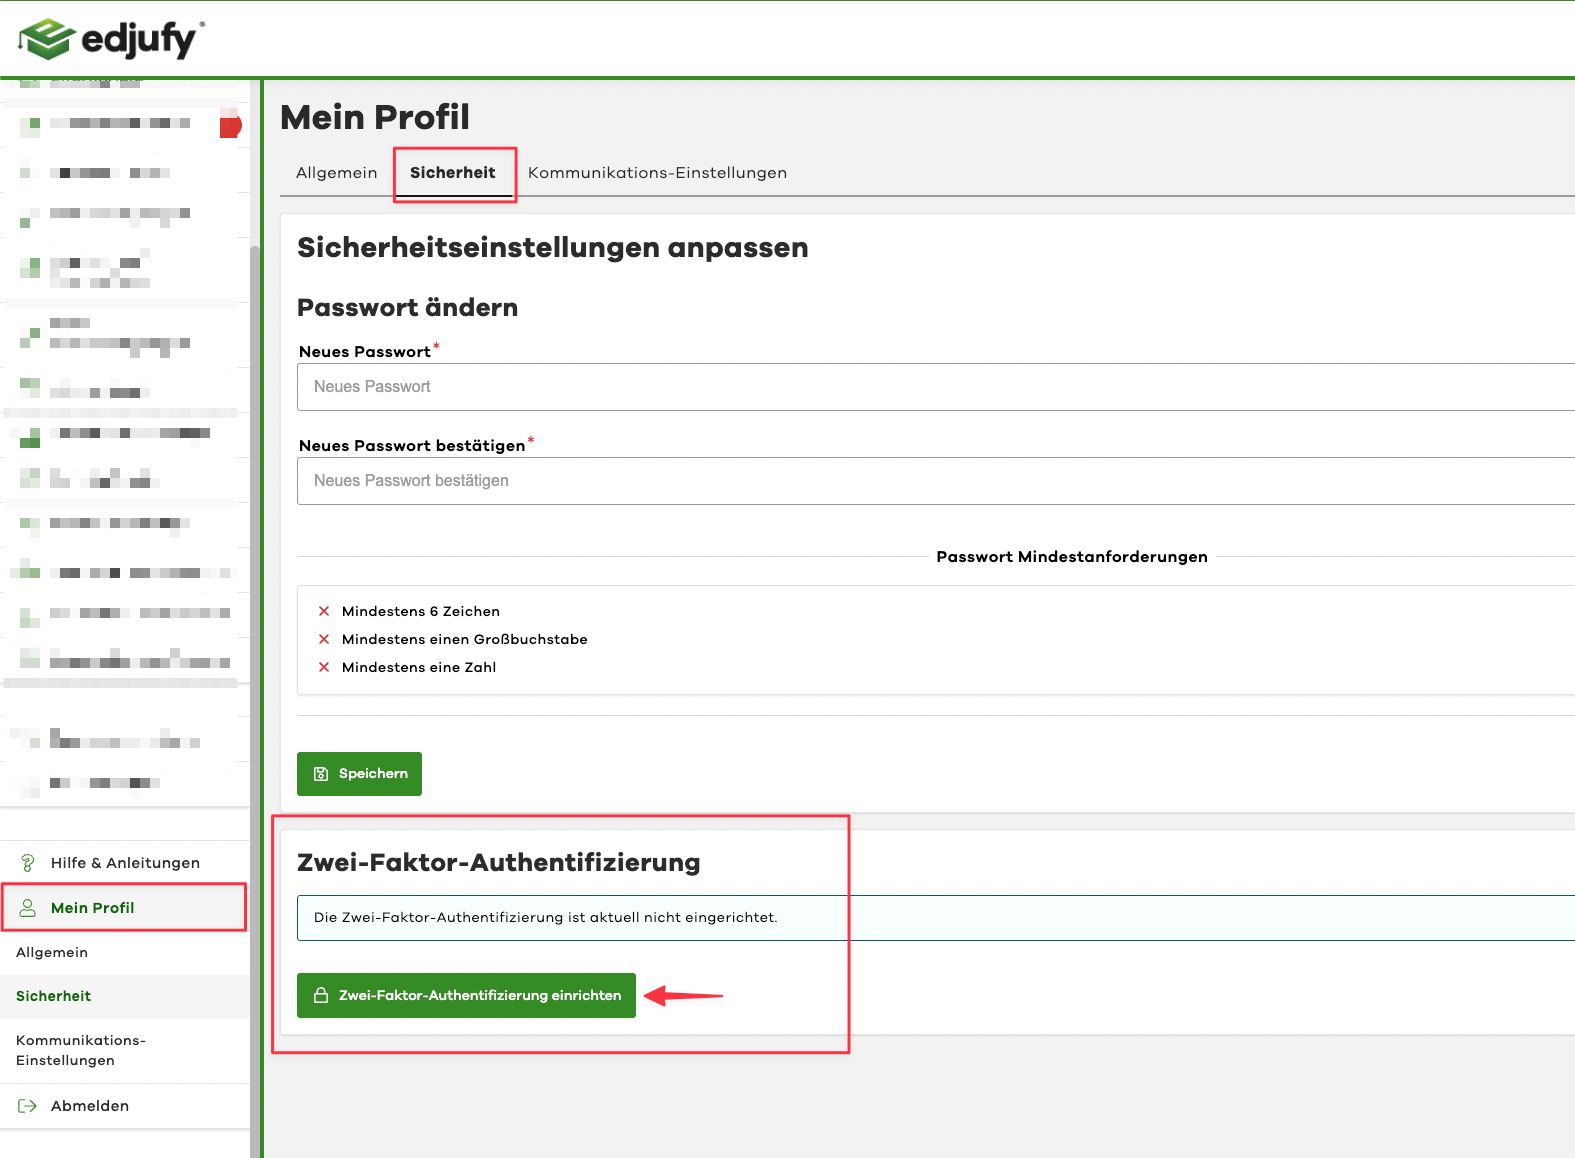Click the red X beside Mindestens eine Zahl
Image resolution: width=1575 pixels, height=1158 pixels.
click(x=324, y=667)
